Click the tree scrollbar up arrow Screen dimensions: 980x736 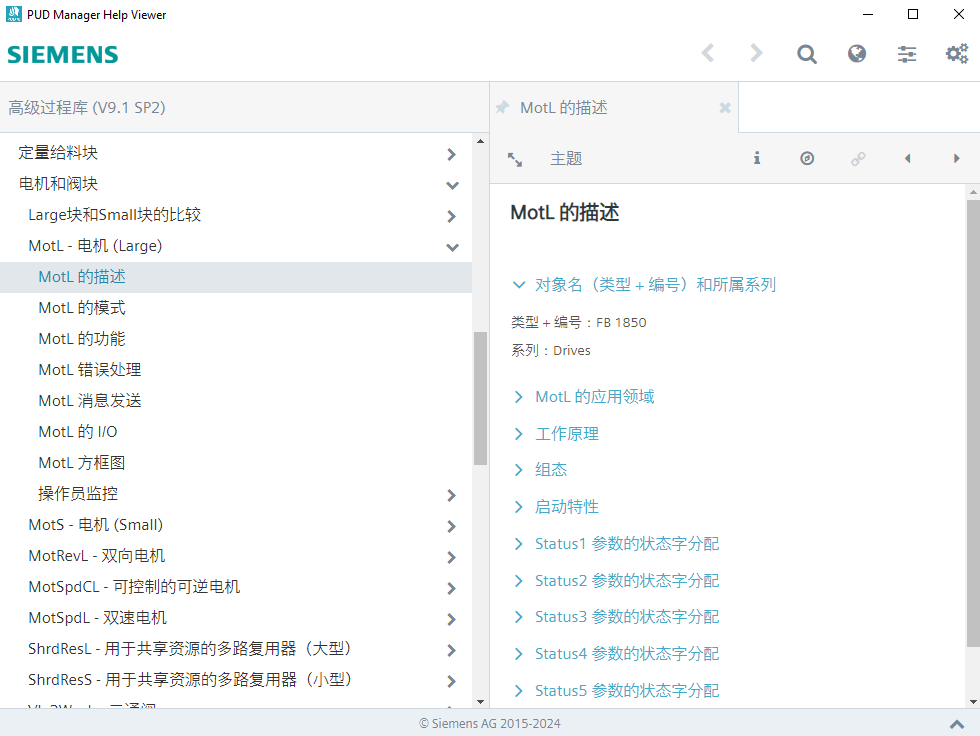pos(480,141)
